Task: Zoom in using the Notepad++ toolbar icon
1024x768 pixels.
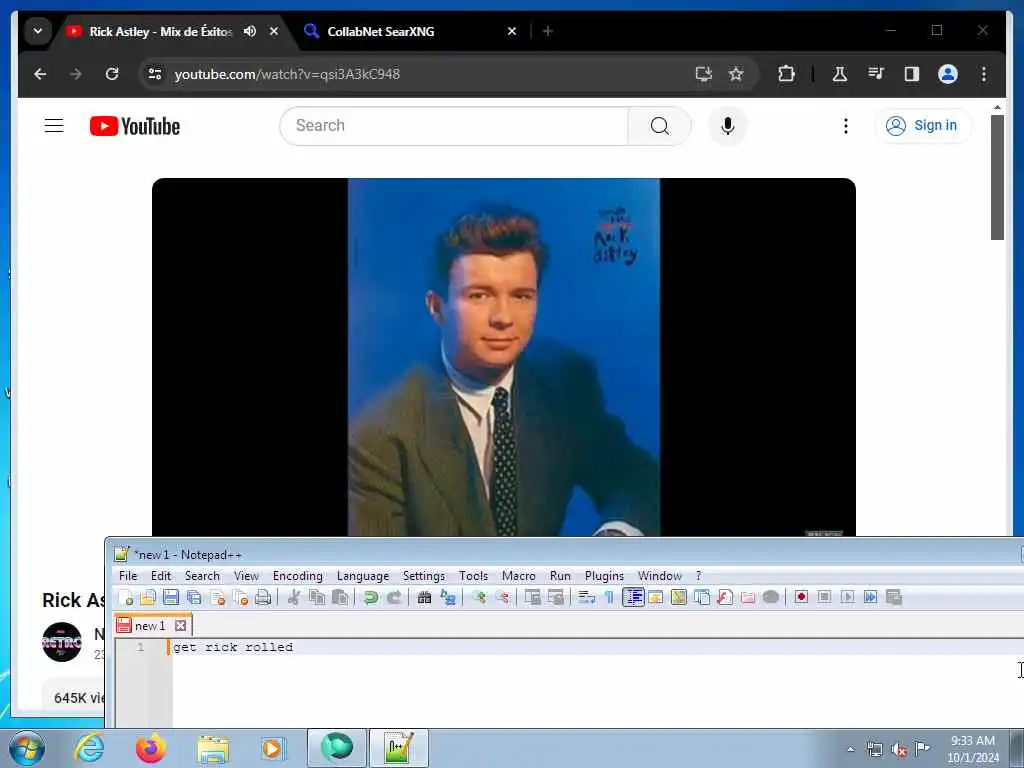Action: pyautogui.click(x=479, y=597)
